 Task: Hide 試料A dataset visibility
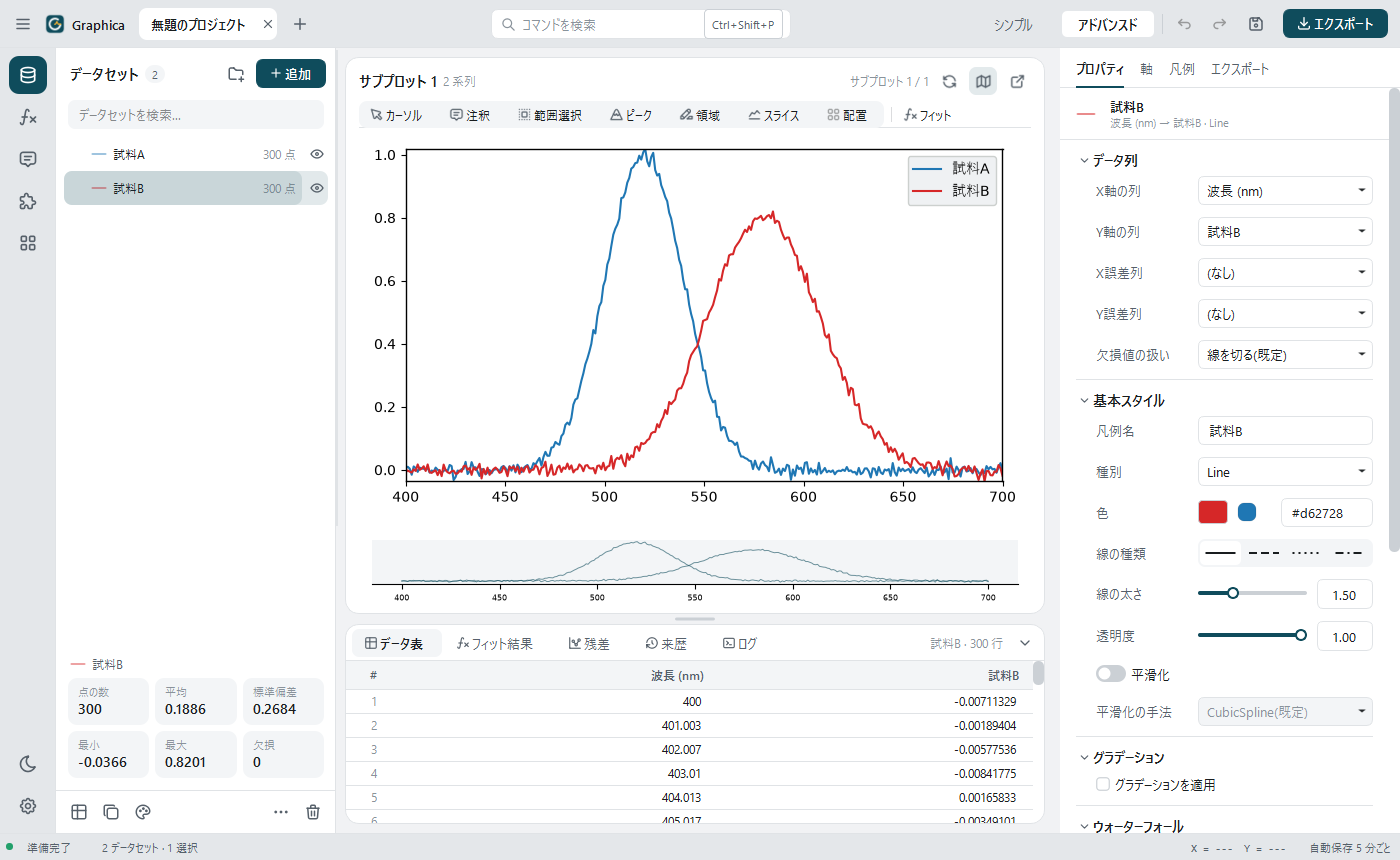point(317,155)
